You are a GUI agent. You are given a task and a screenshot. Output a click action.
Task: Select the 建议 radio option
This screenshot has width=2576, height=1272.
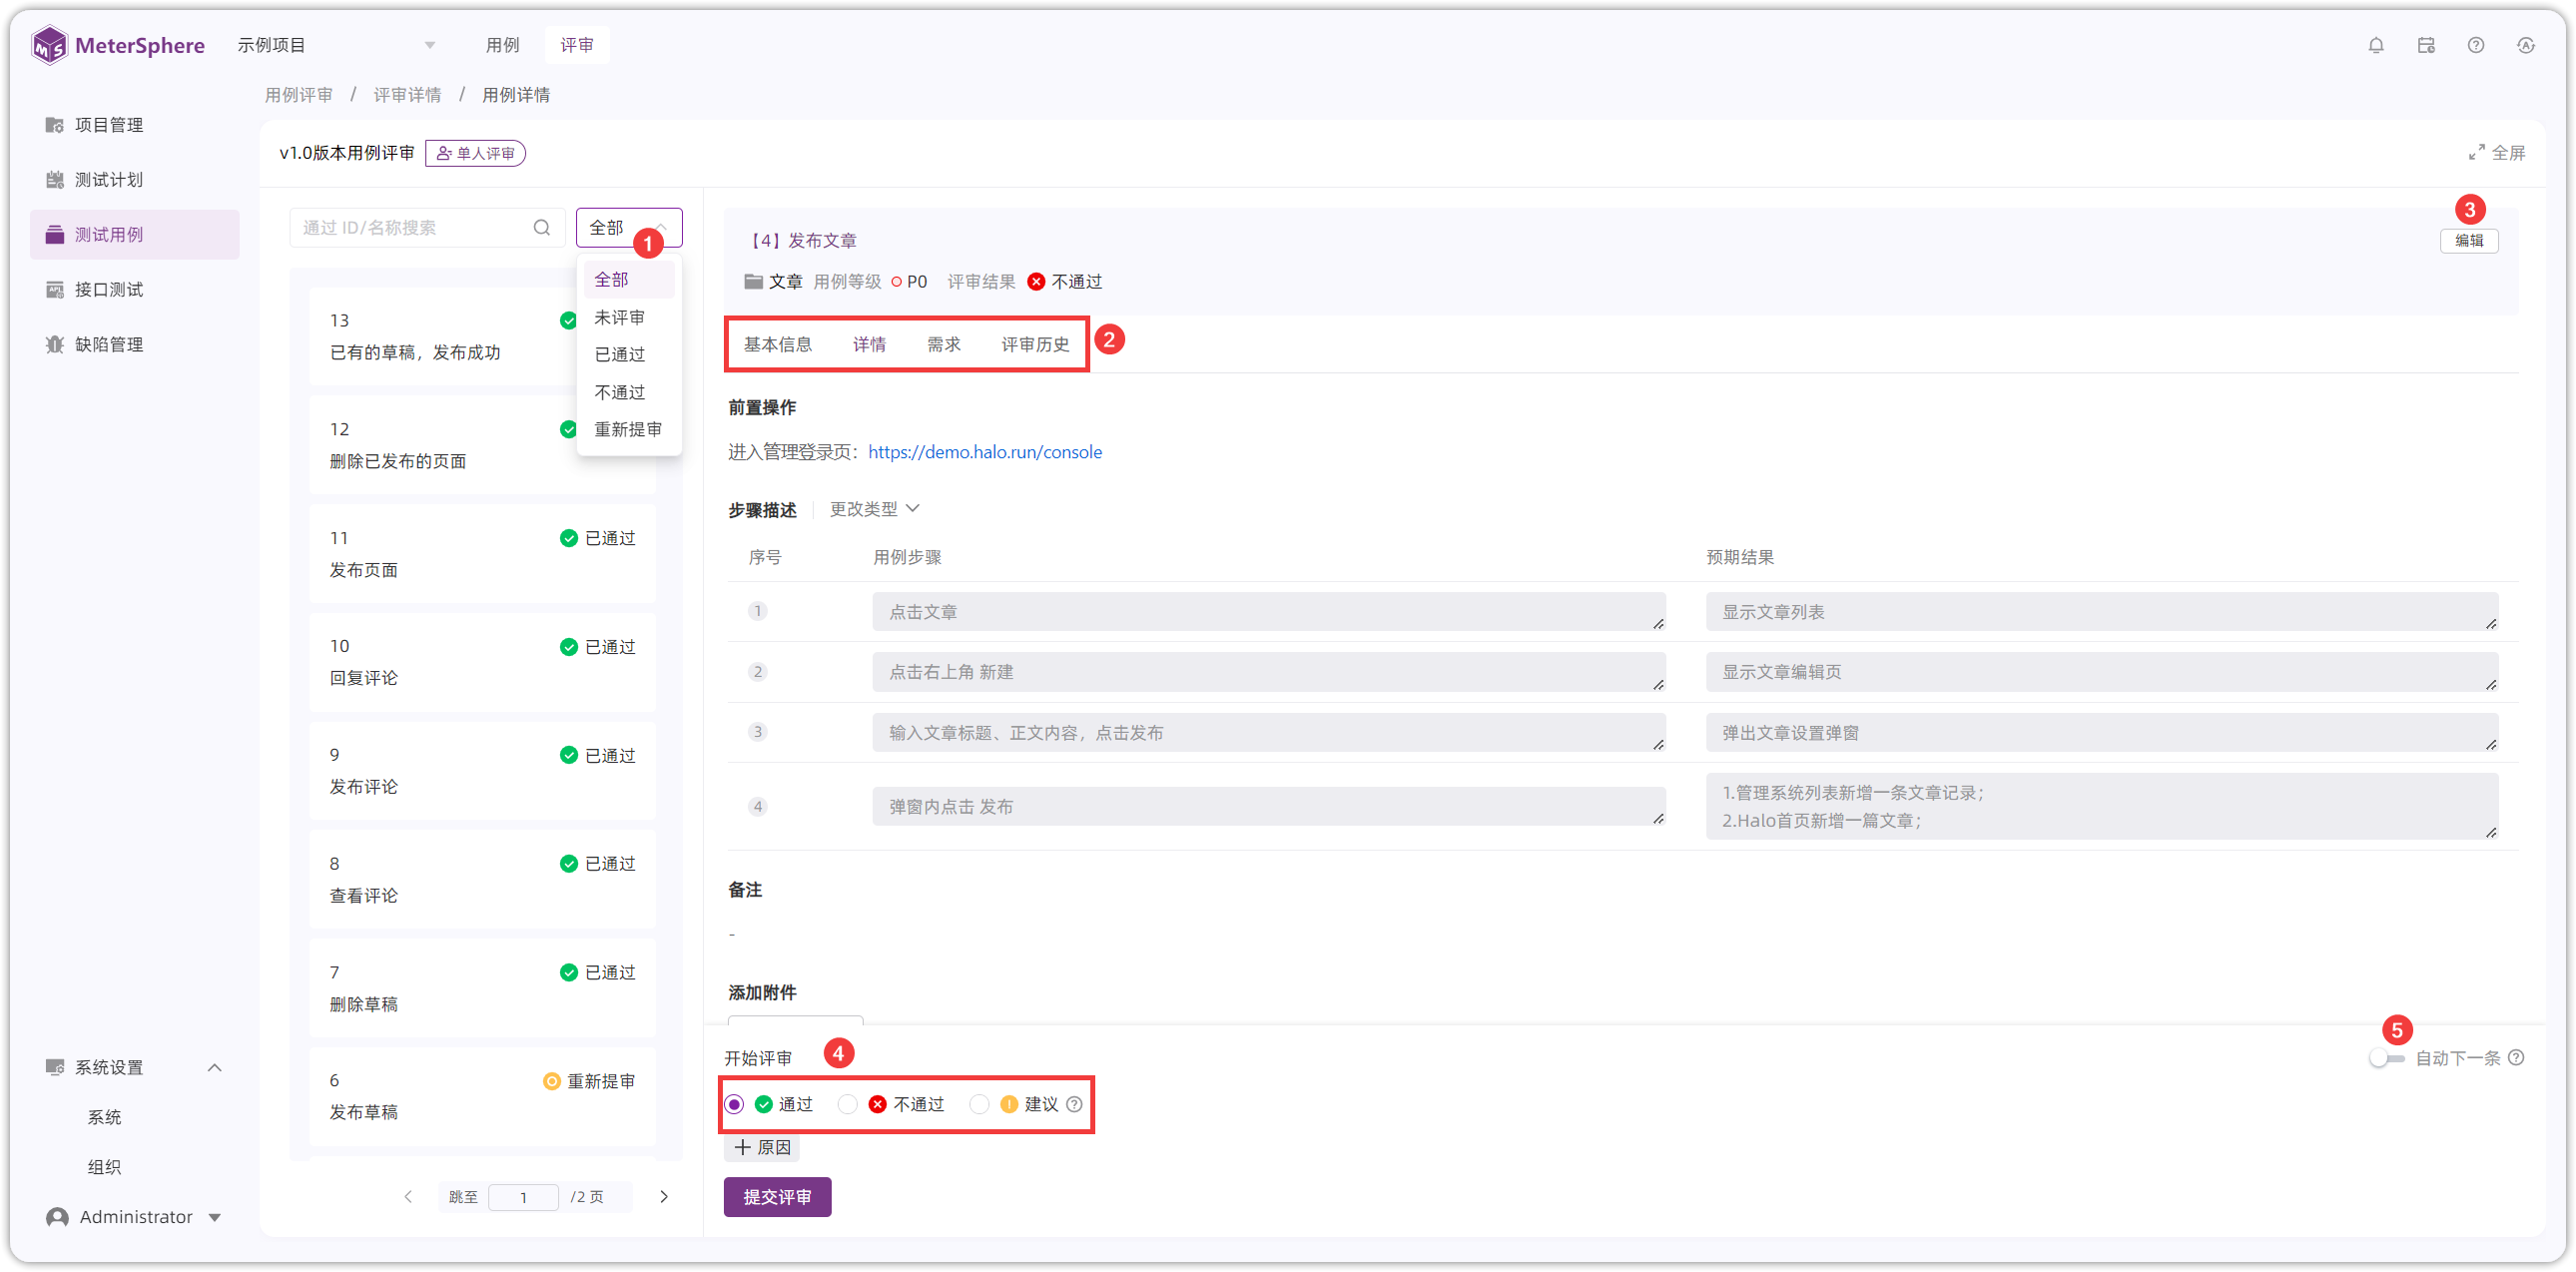(979, 1104)
